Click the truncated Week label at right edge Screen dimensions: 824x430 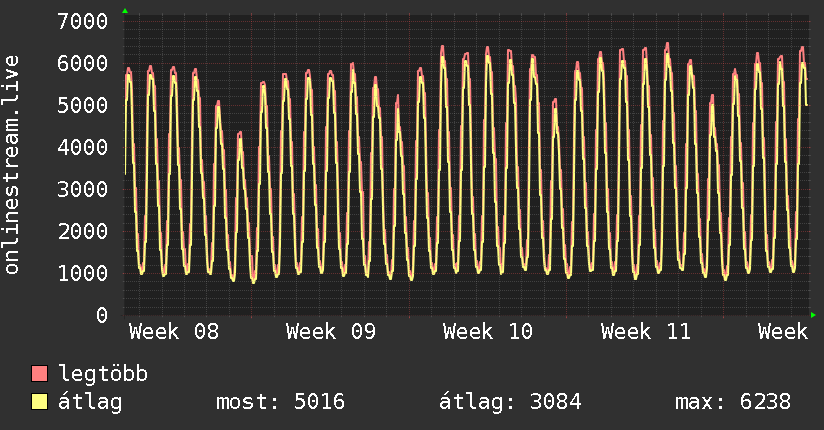[x=782, y=332]
